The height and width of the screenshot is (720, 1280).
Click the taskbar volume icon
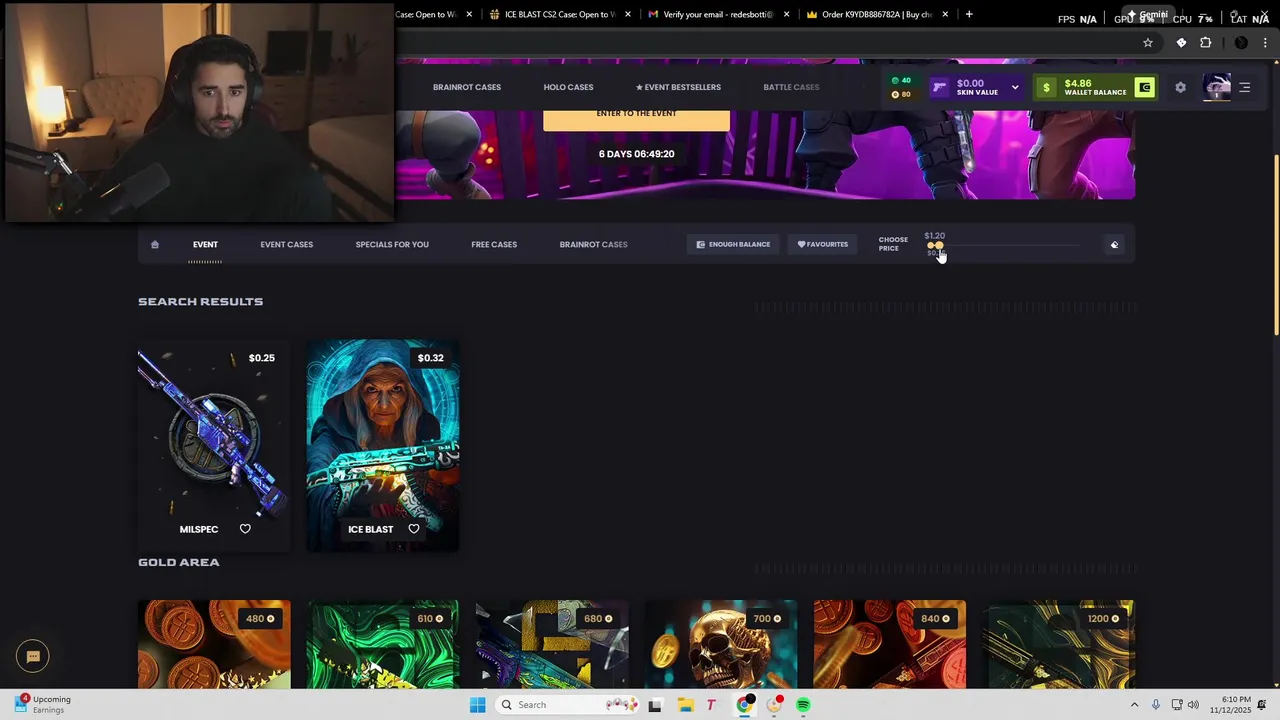[1193, 705]
